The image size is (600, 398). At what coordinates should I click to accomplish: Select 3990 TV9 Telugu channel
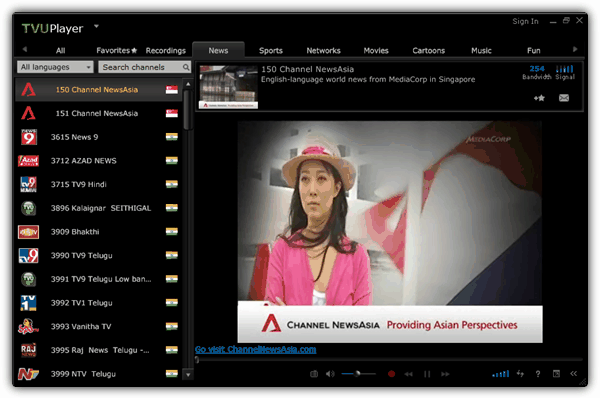99,256
